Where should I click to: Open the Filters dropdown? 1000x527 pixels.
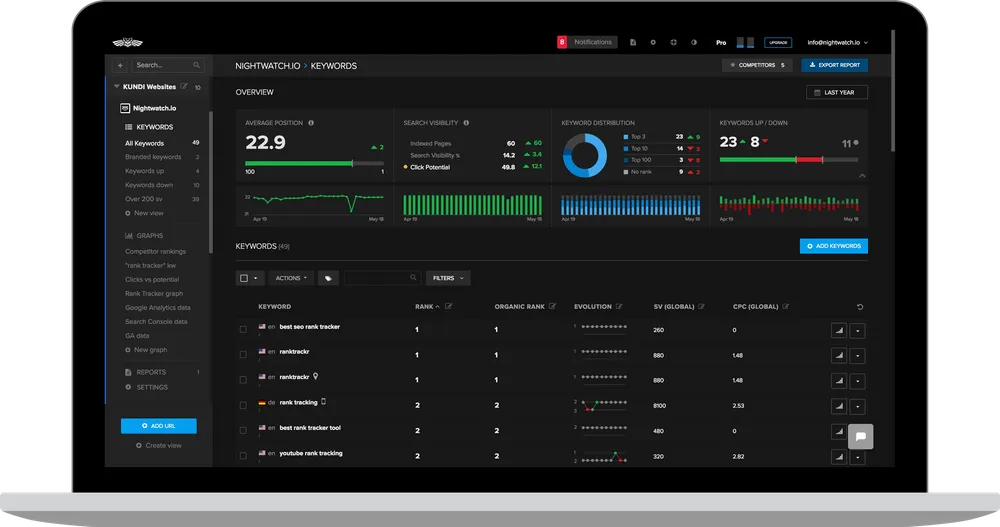(448, 278)
